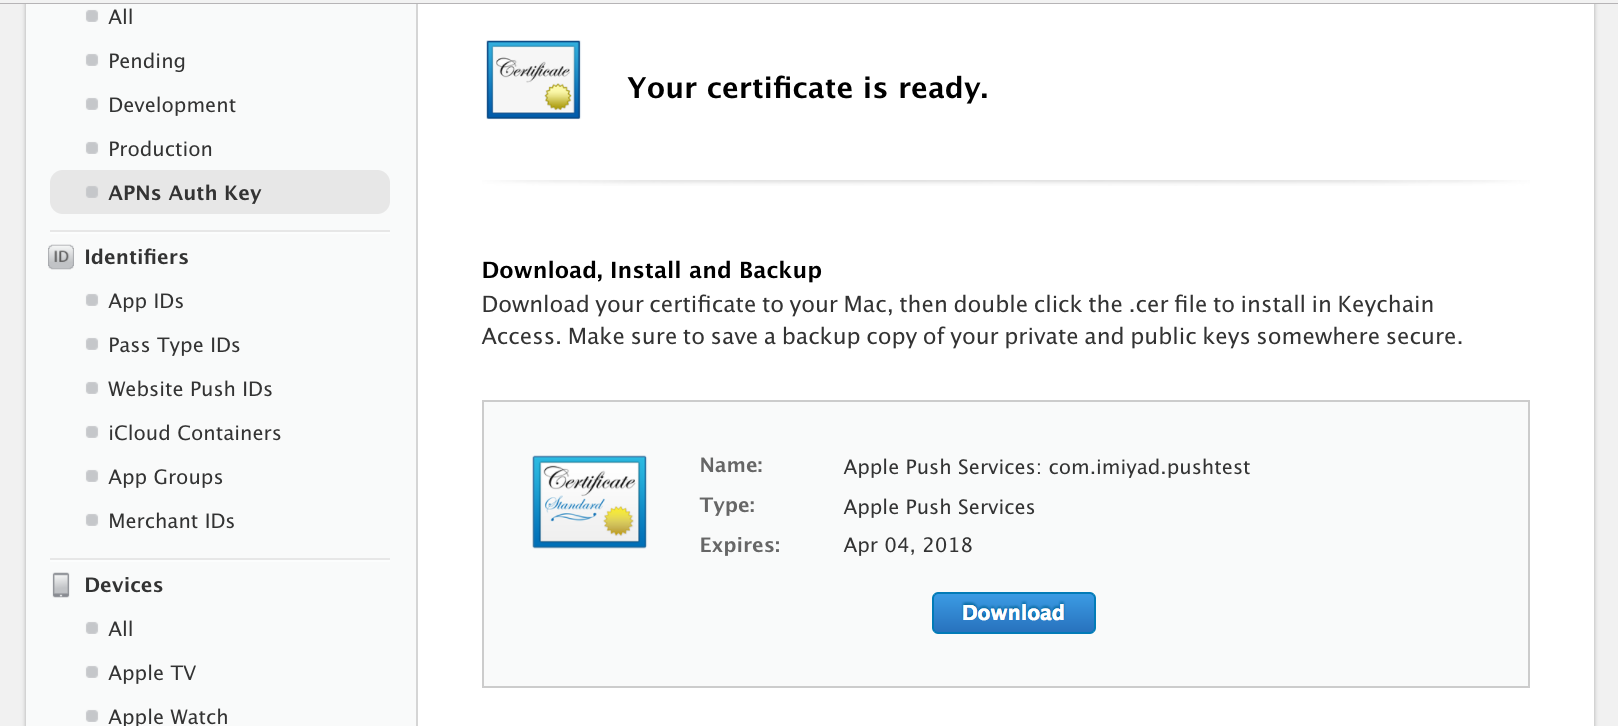Click the Name: label
Viewport: 1618px width, 726px height.
(x=731, y=465)
